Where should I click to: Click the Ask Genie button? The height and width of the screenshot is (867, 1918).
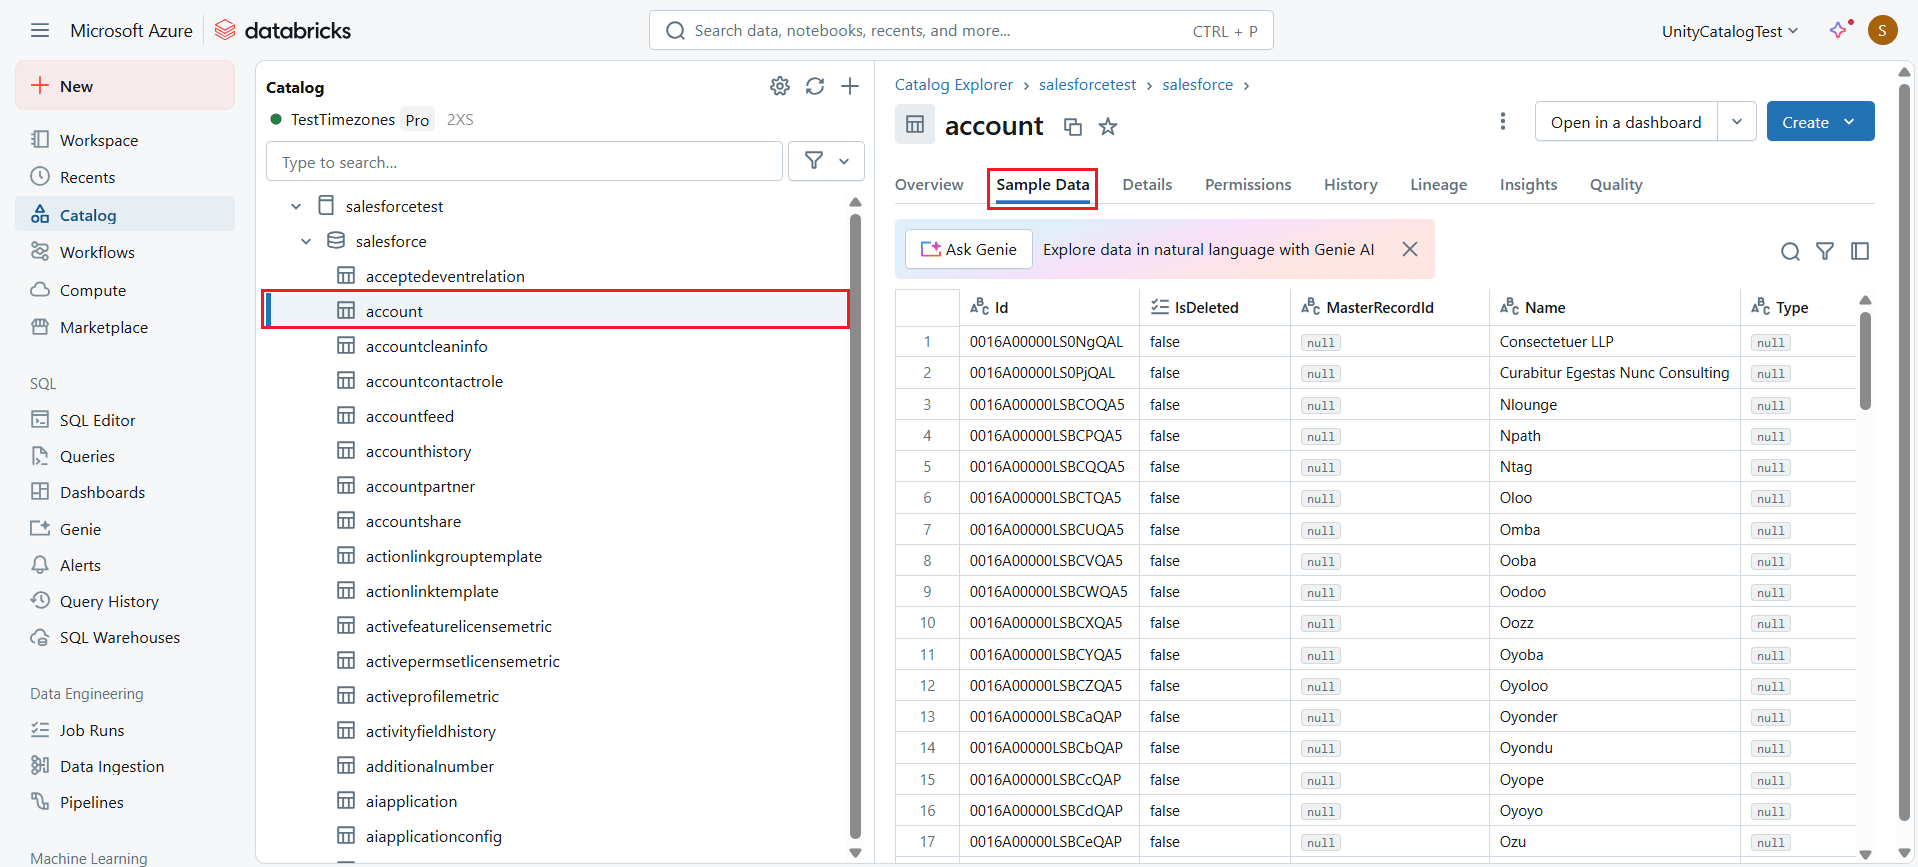point(968,250)
